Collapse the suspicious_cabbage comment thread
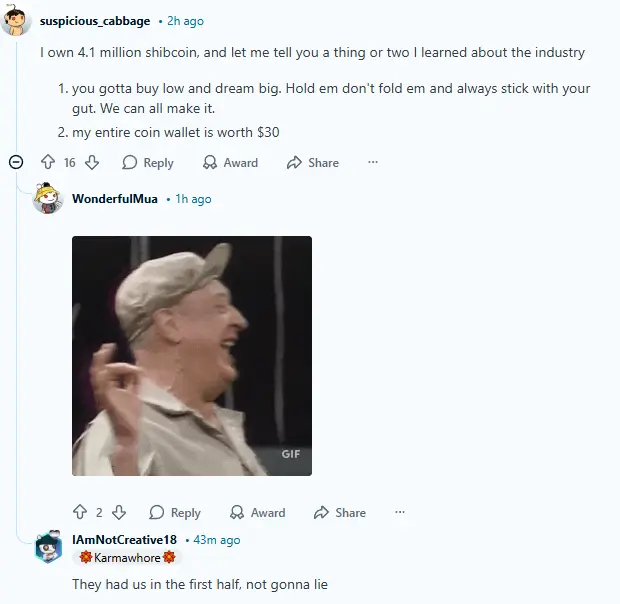Image resolution: width=620 pixels, height=604 pixels. (16, 162)
